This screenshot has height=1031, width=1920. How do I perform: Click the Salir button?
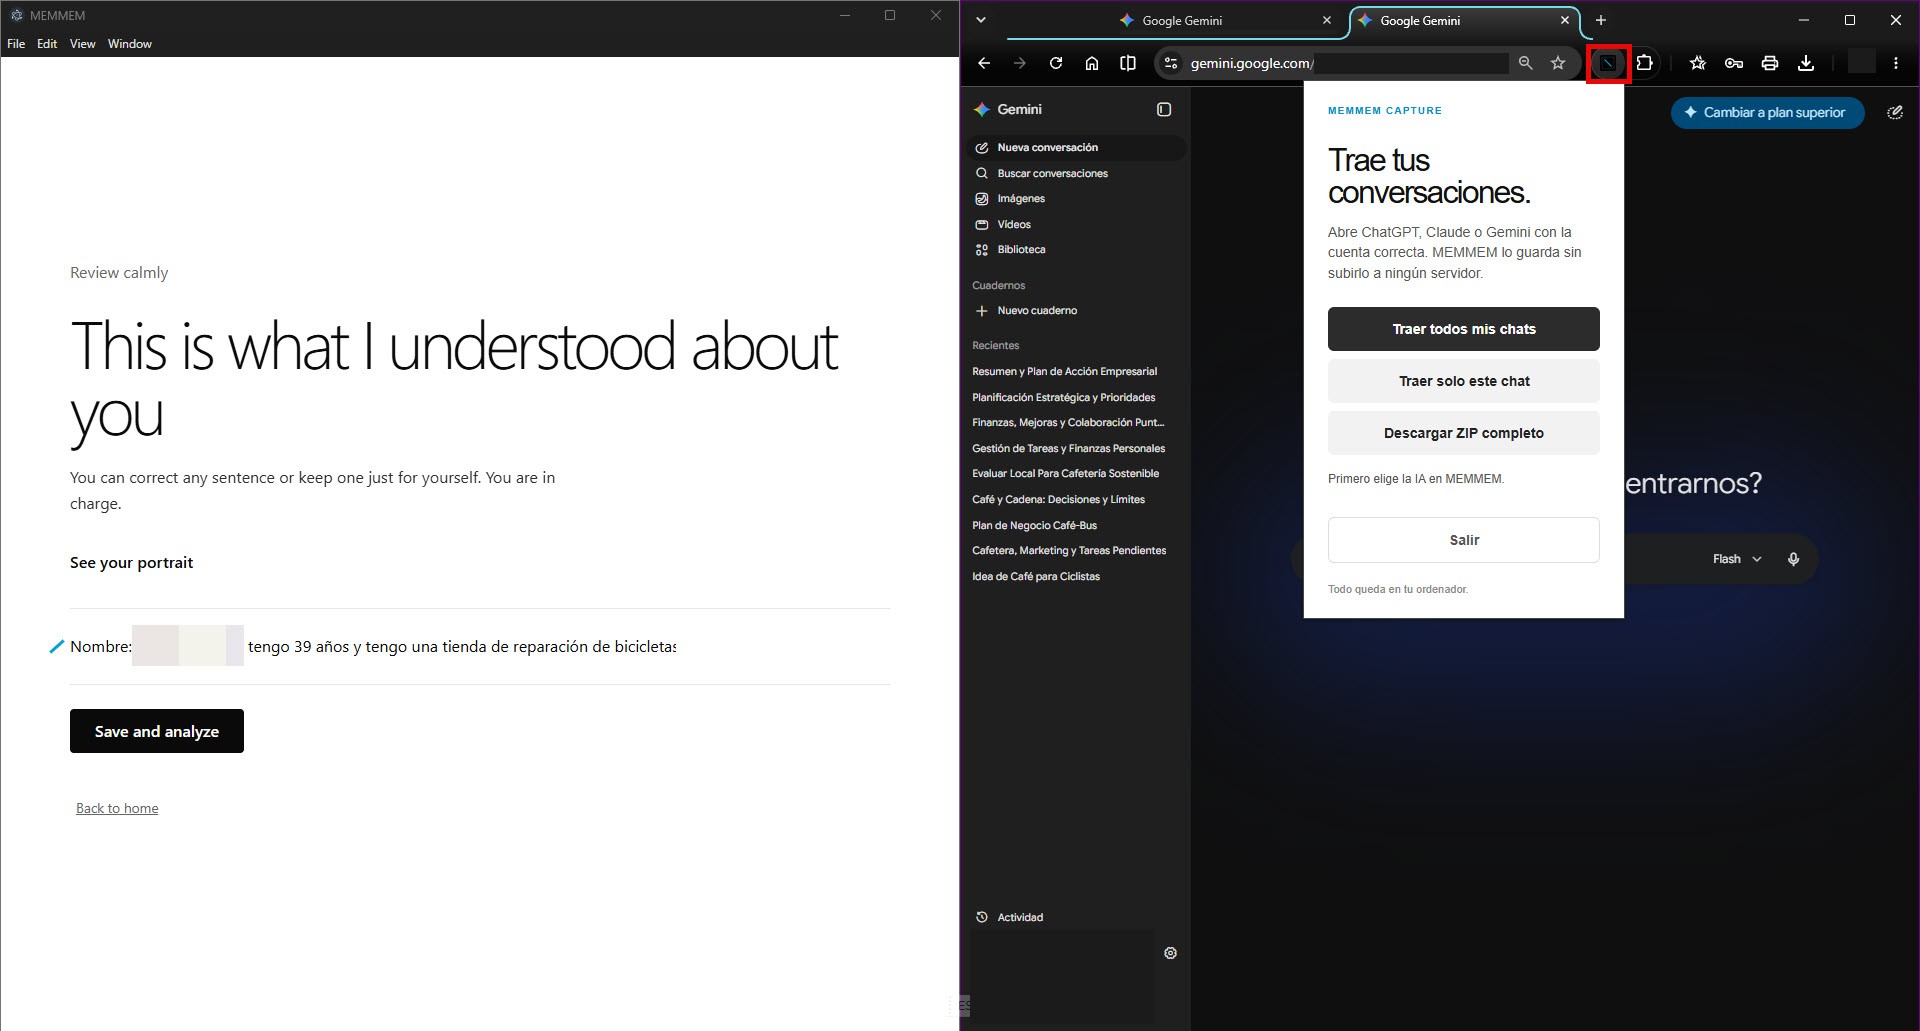tap(1464, 540)
